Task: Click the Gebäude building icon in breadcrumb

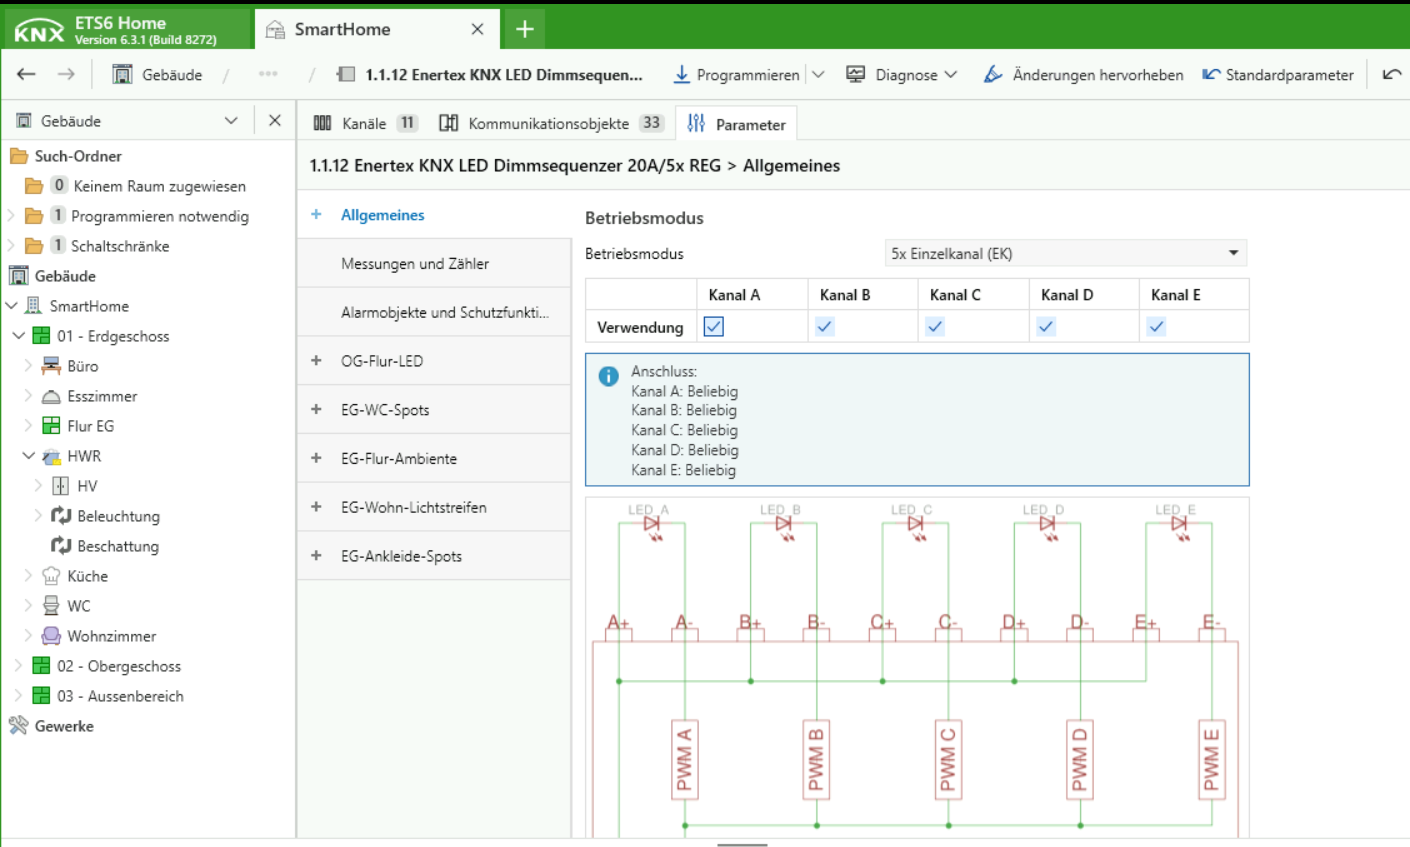Action: tap(122, 75)
